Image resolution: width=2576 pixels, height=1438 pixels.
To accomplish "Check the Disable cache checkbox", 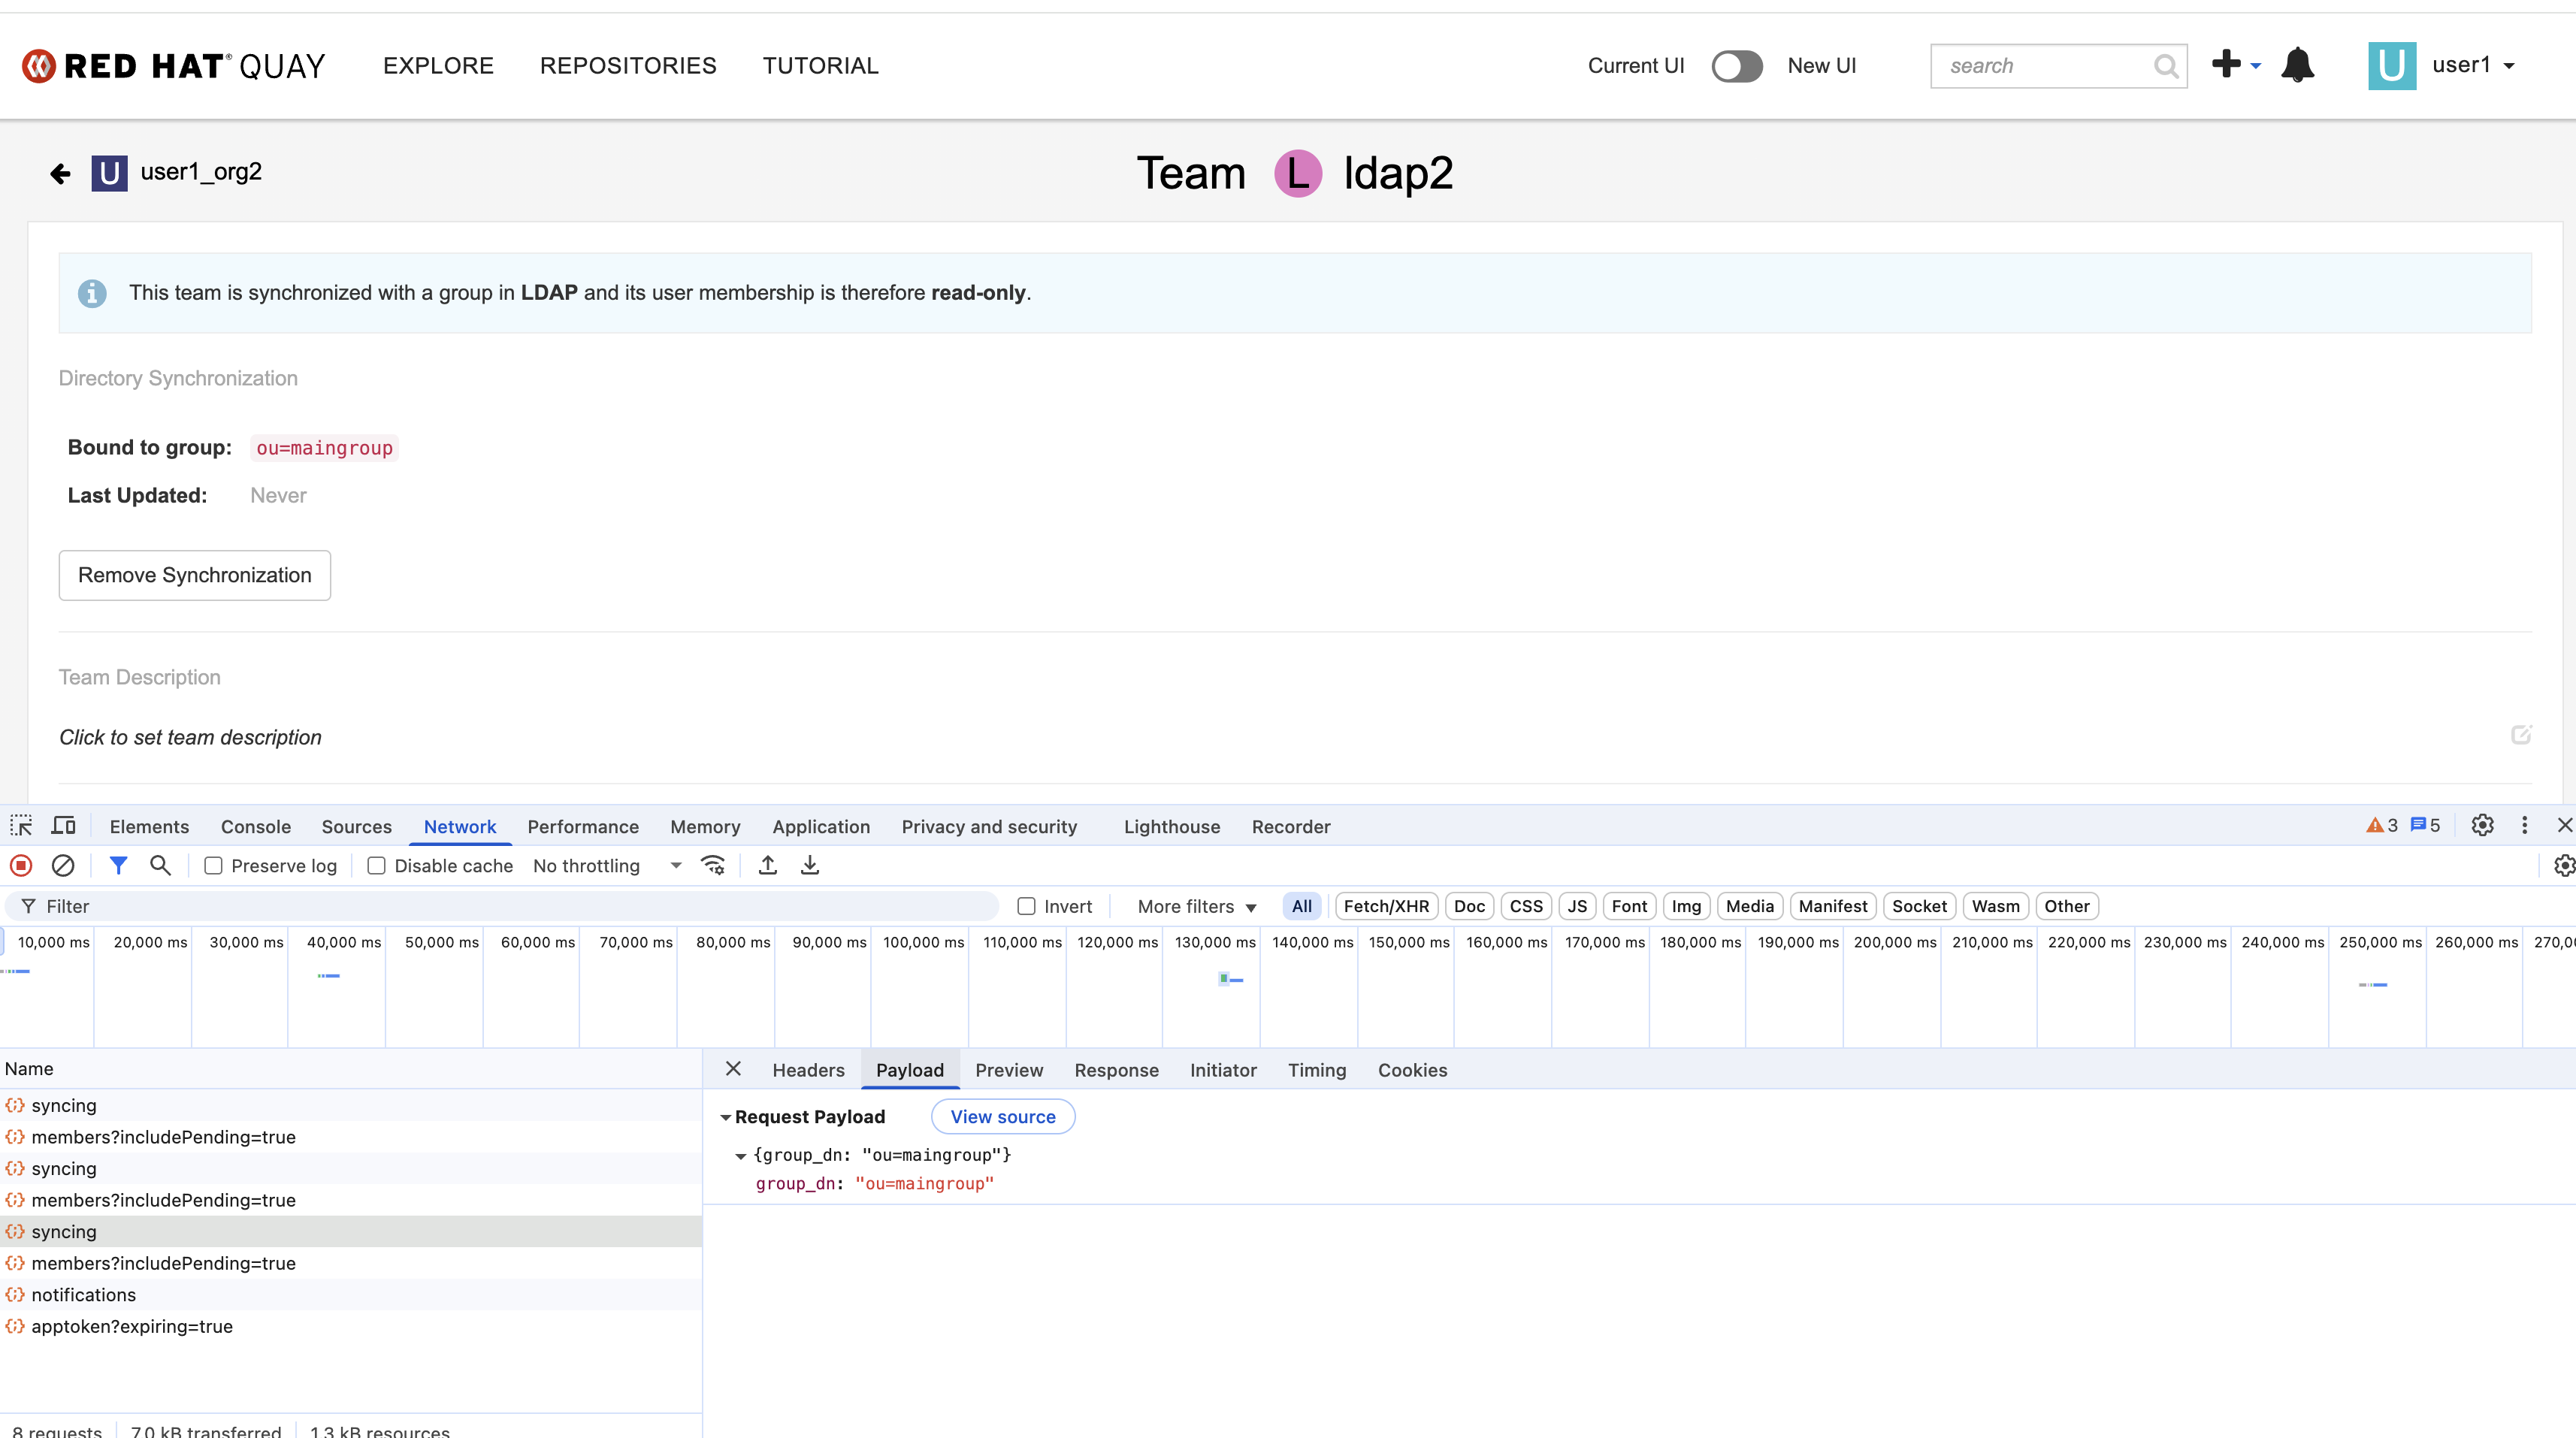I will 376,866.
